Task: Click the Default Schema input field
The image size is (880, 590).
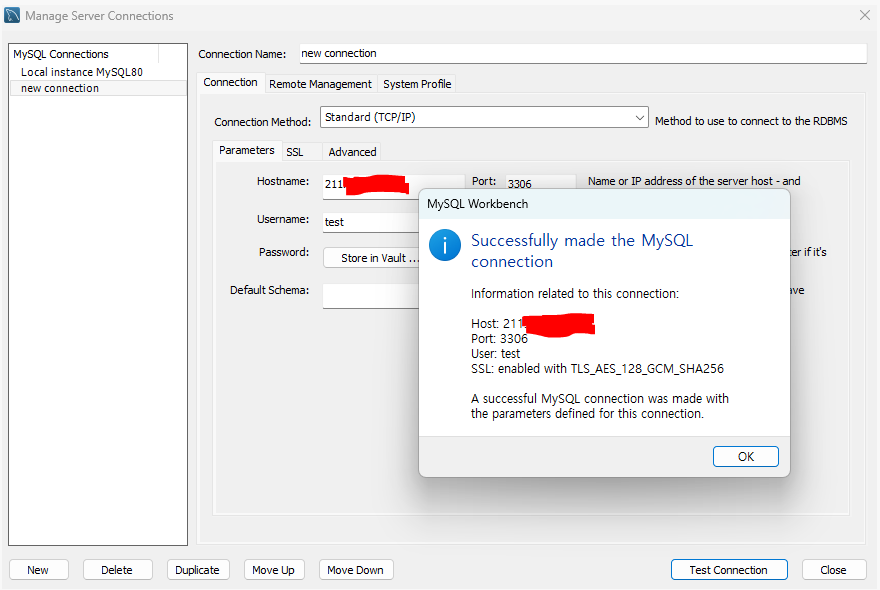Action: coord(372,296)
